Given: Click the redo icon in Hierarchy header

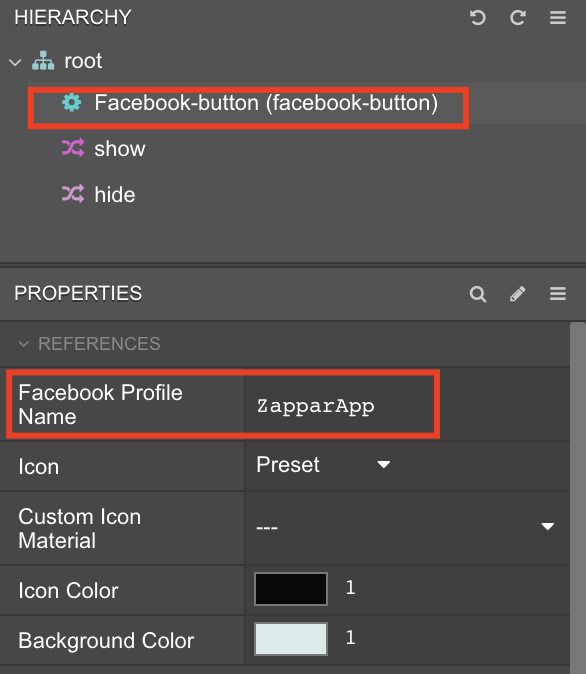Looking at the screenshot, I should [x=518, y=18].
